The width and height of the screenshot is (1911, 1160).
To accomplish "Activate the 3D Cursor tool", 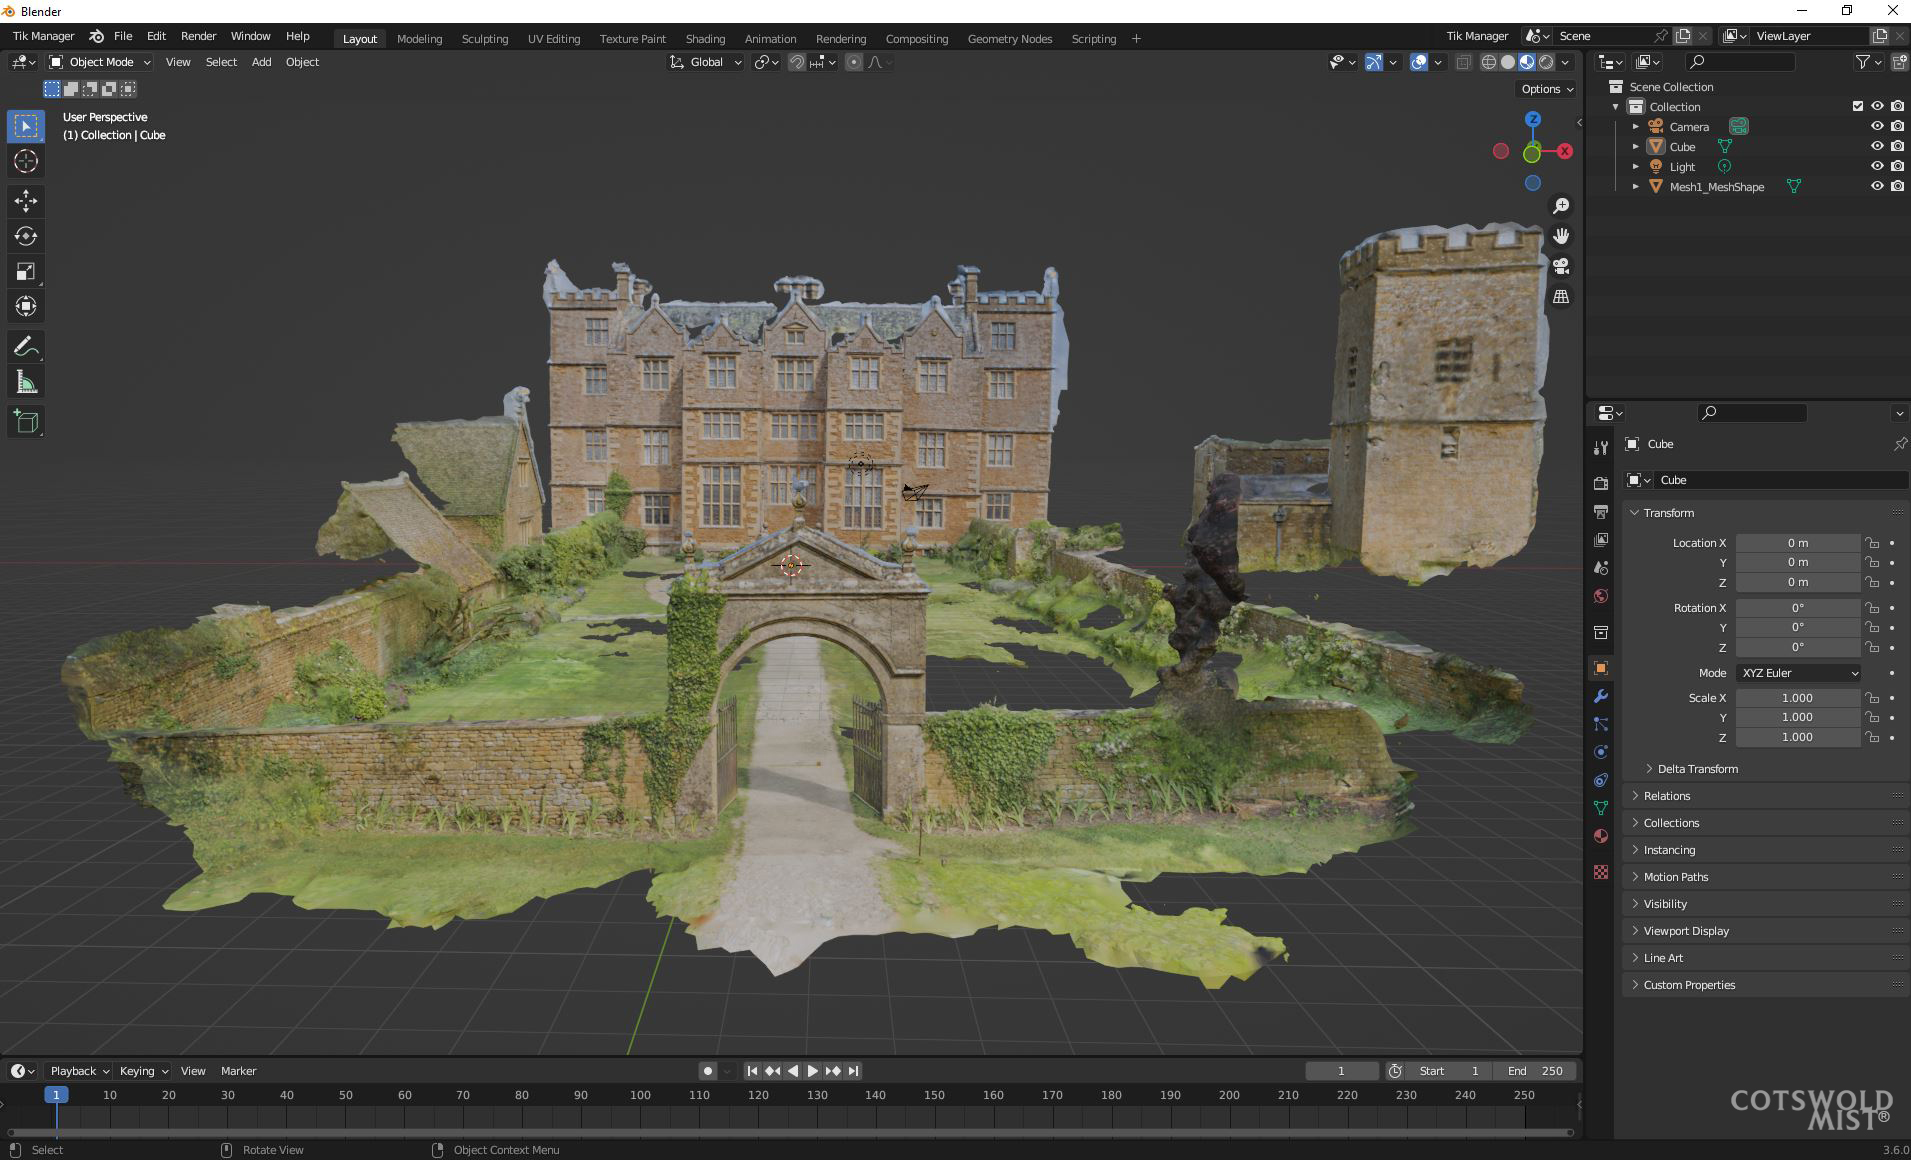I will coord(26,161).
